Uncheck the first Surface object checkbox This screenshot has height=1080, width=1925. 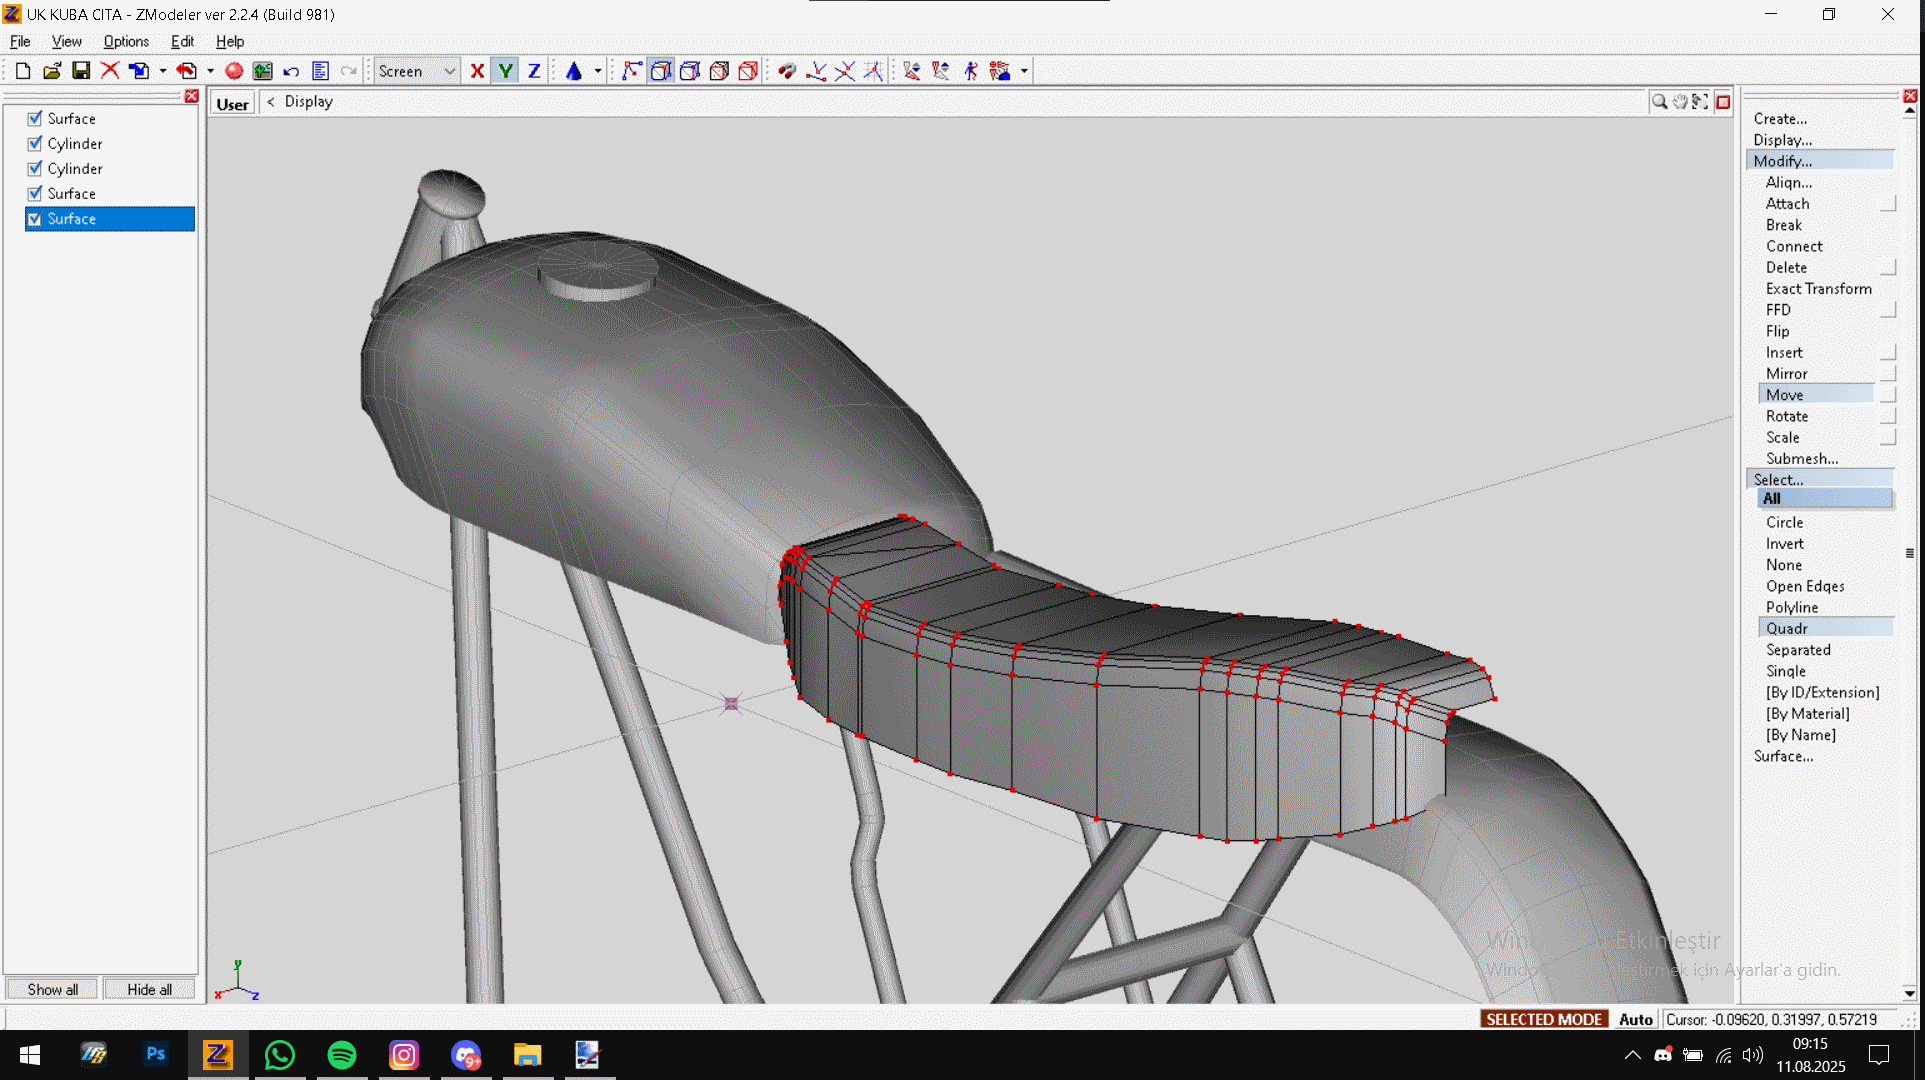pyautogui.click(x=35, y=118)
